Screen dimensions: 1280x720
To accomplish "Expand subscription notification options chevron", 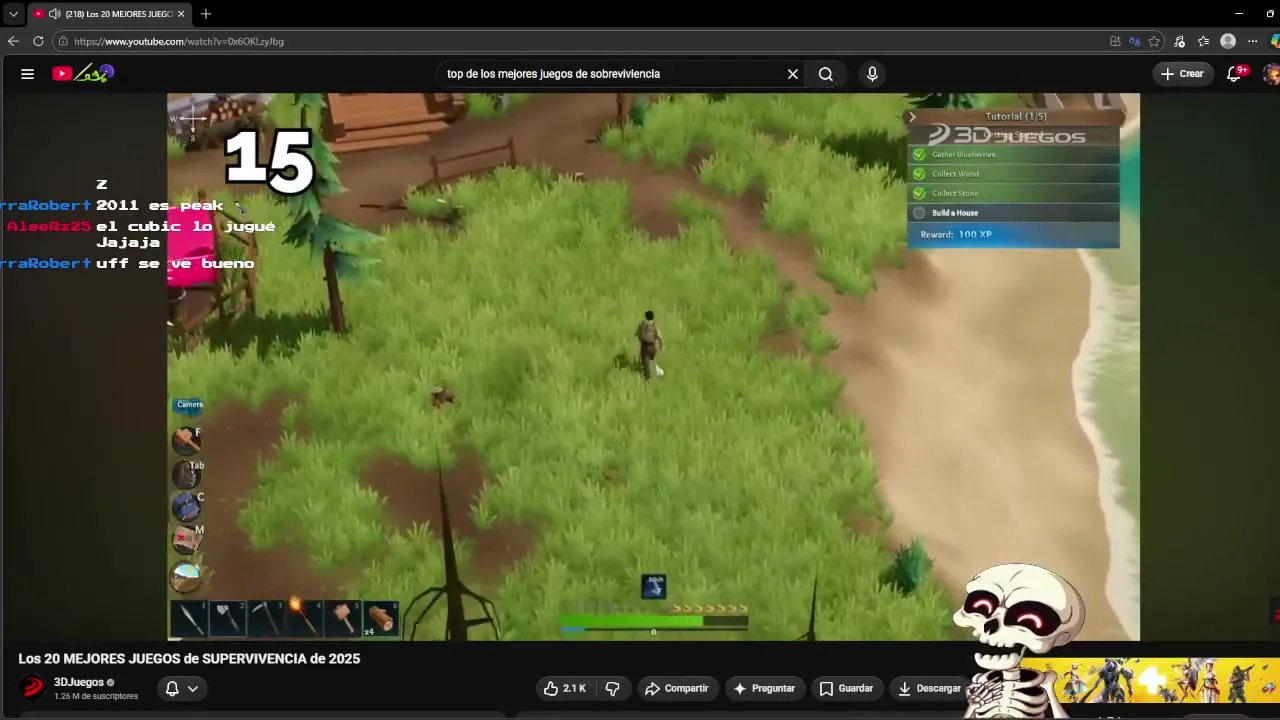I will pyautogui.click(x=193, y=688).
